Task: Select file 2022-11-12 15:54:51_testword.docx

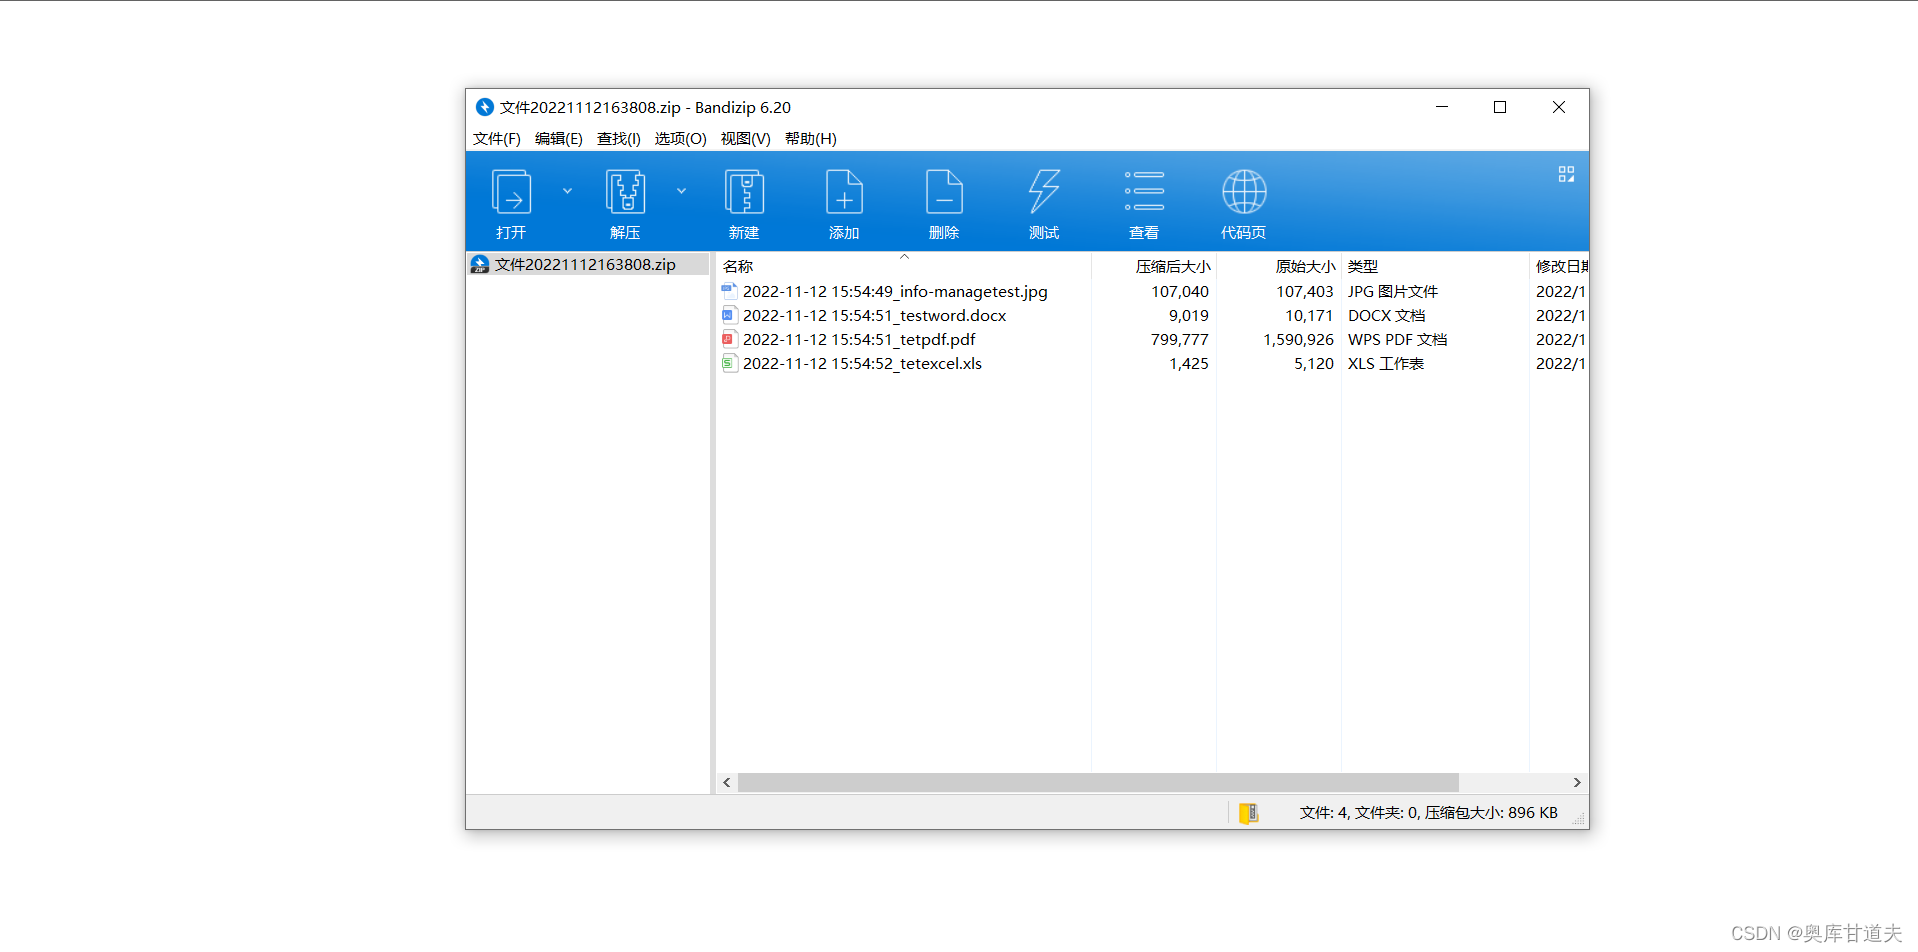Action: tap(874, 315)
